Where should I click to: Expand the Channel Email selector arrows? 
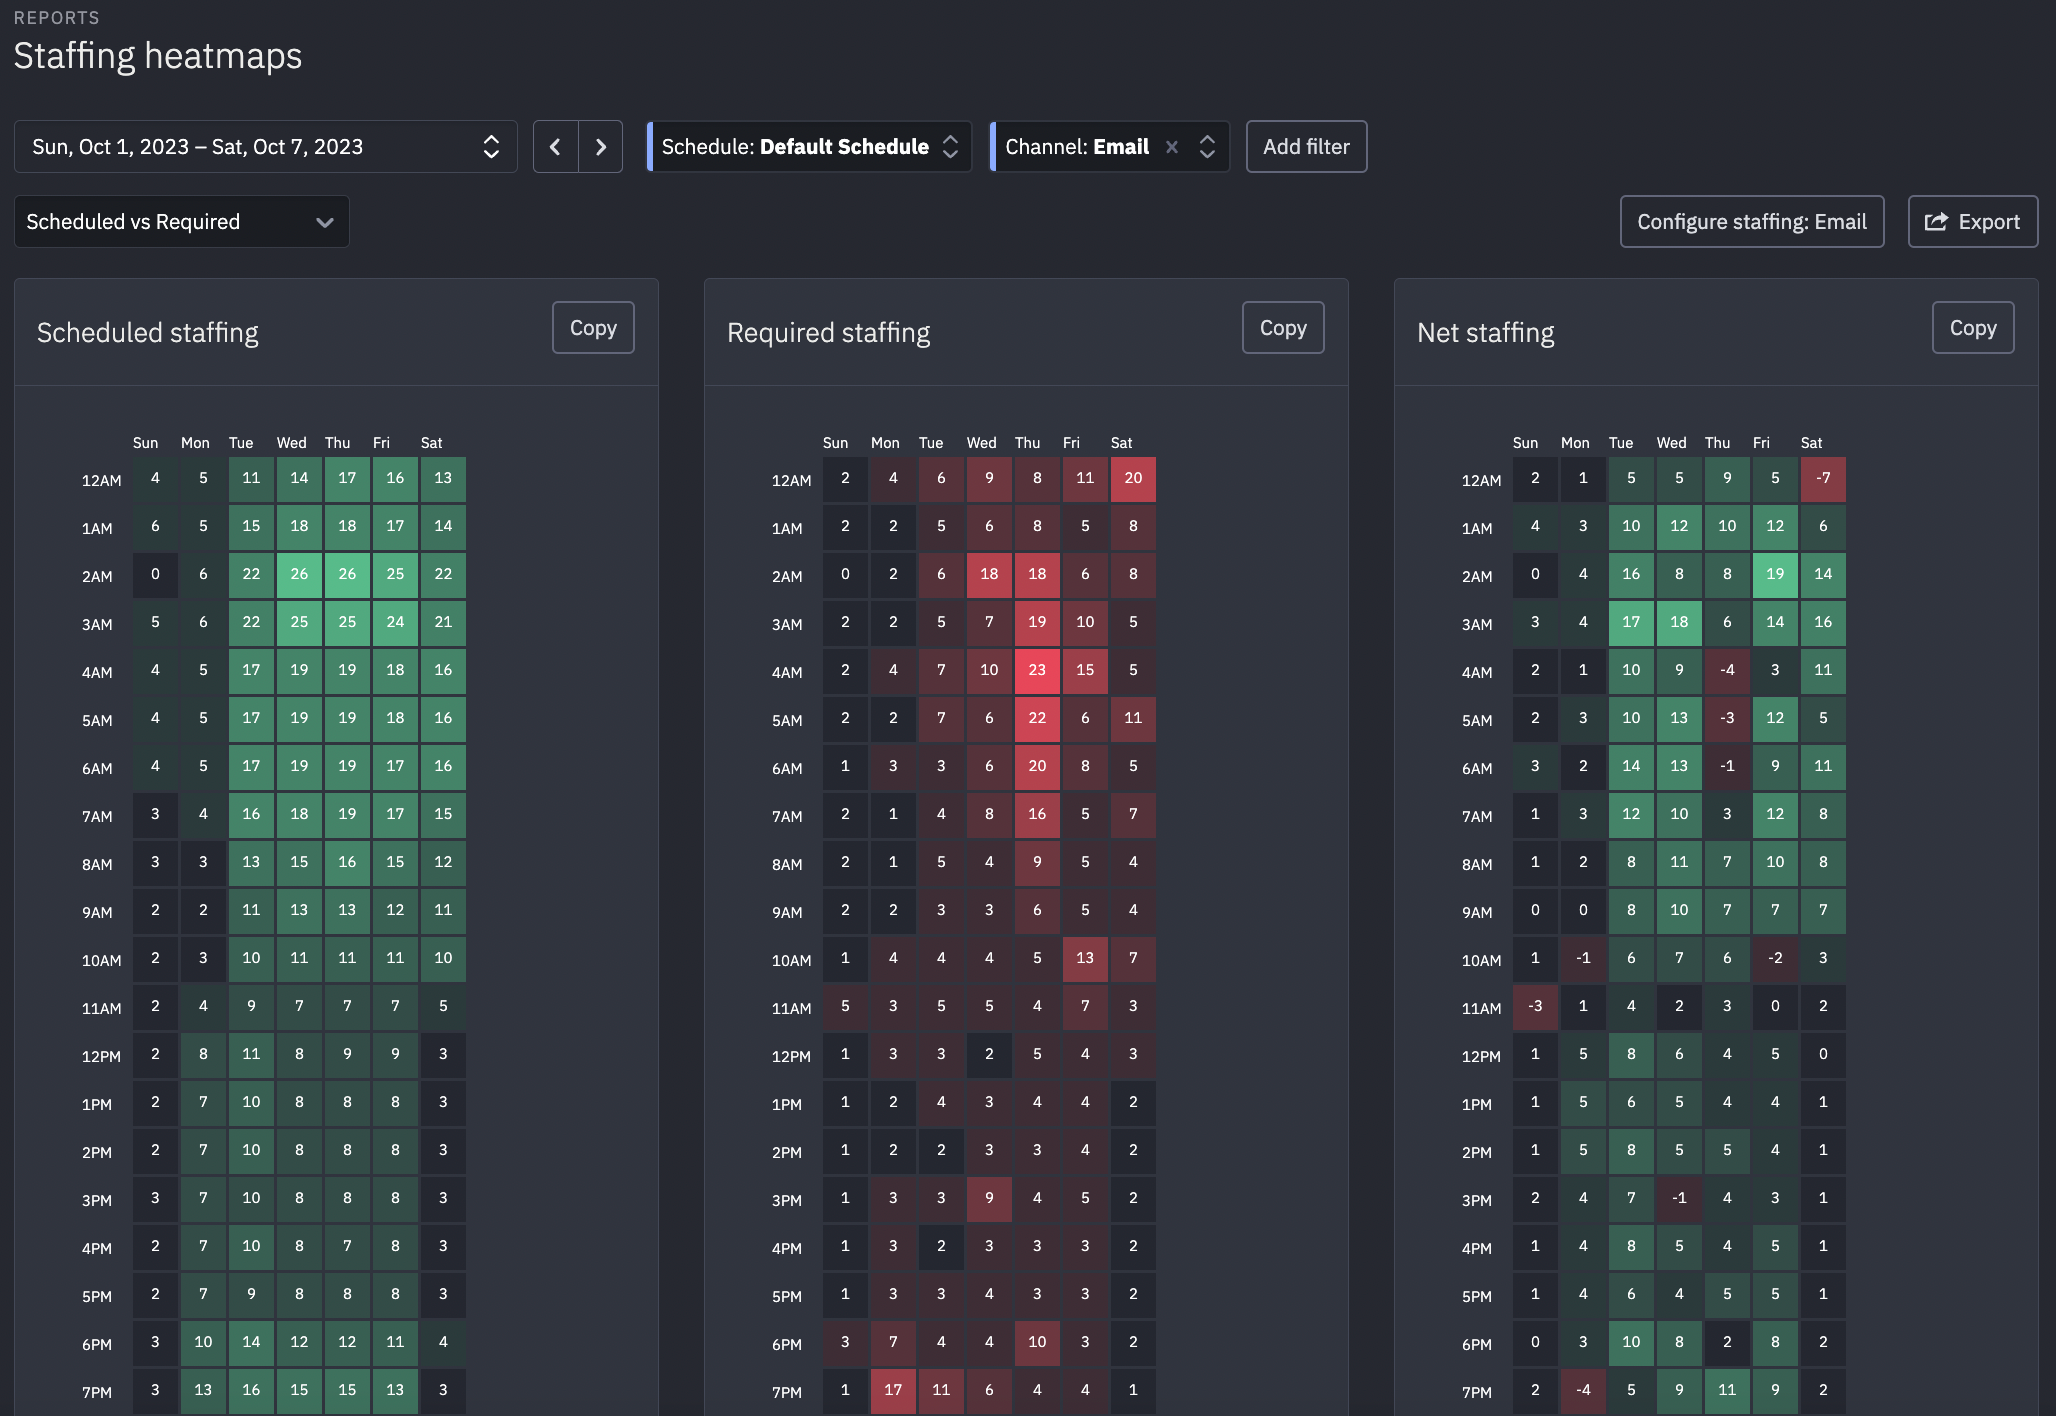(1207, 147)
